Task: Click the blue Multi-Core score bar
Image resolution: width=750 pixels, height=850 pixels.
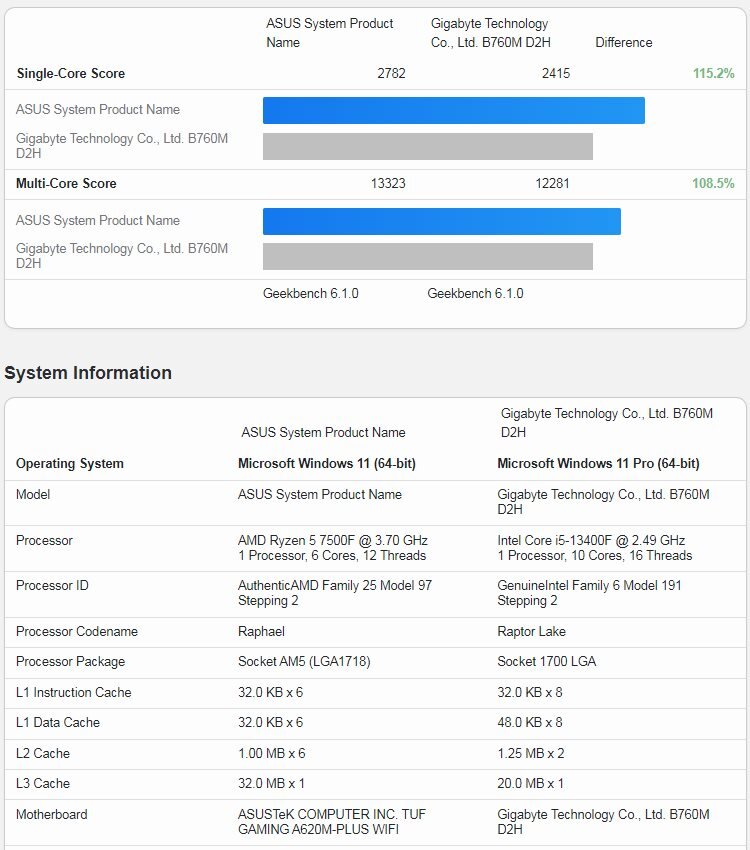Action: 442,221
